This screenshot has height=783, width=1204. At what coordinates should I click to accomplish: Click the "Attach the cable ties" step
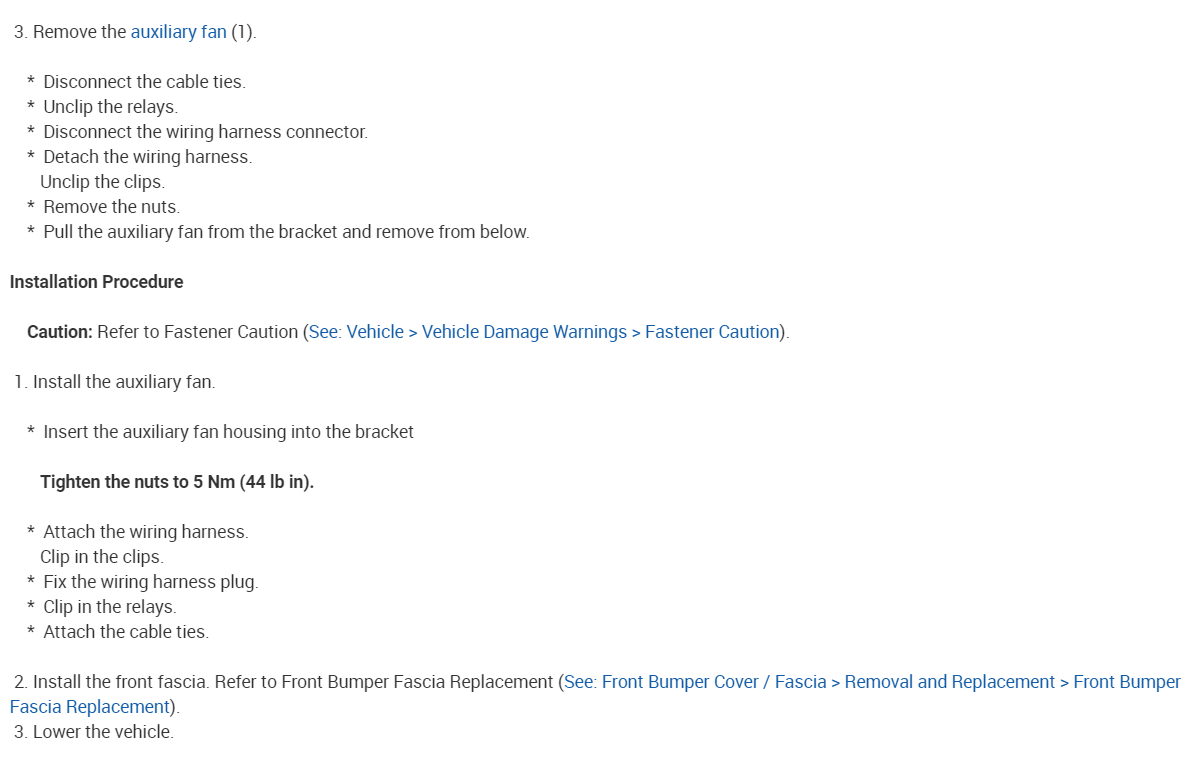coord(126,632)
